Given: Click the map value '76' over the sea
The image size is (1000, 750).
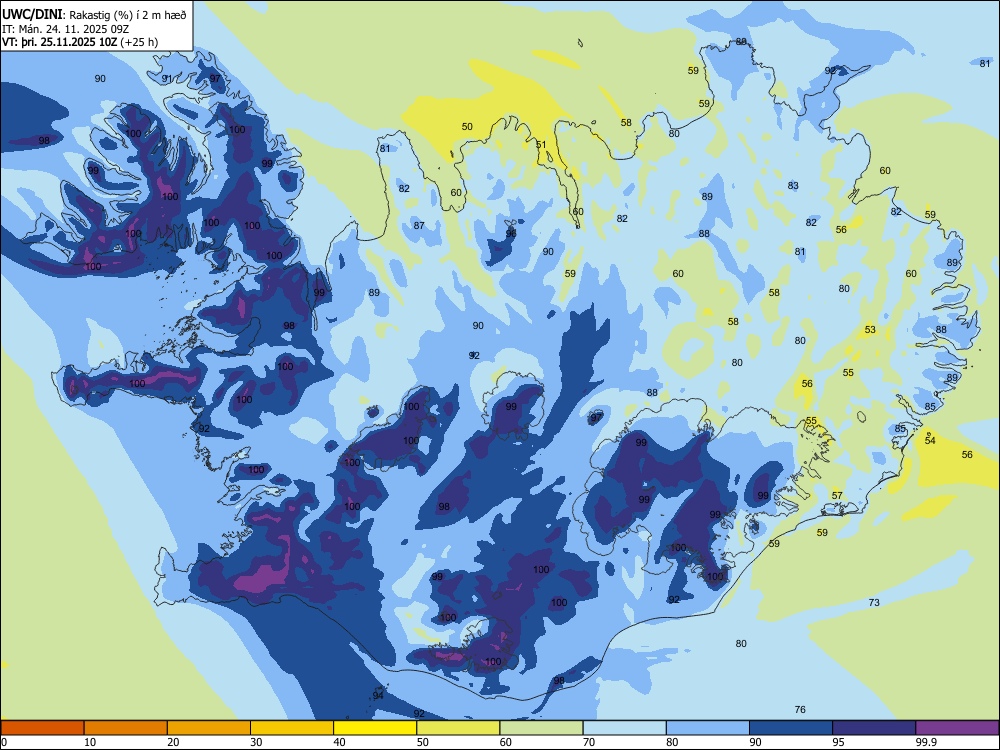Looking at the screenshot, I should click(800, 709).
